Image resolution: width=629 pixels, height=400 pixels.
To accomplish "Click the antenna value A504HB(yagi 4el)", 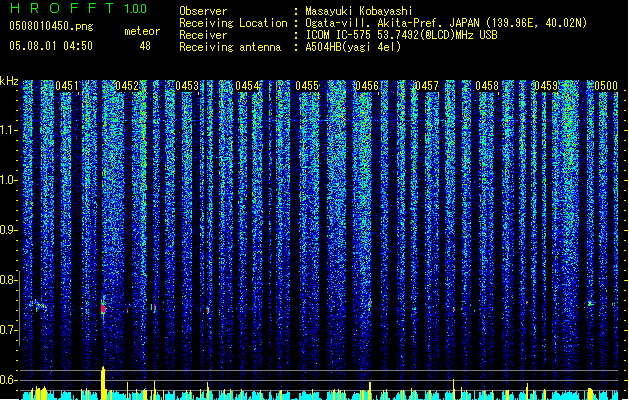I will 353,47.
